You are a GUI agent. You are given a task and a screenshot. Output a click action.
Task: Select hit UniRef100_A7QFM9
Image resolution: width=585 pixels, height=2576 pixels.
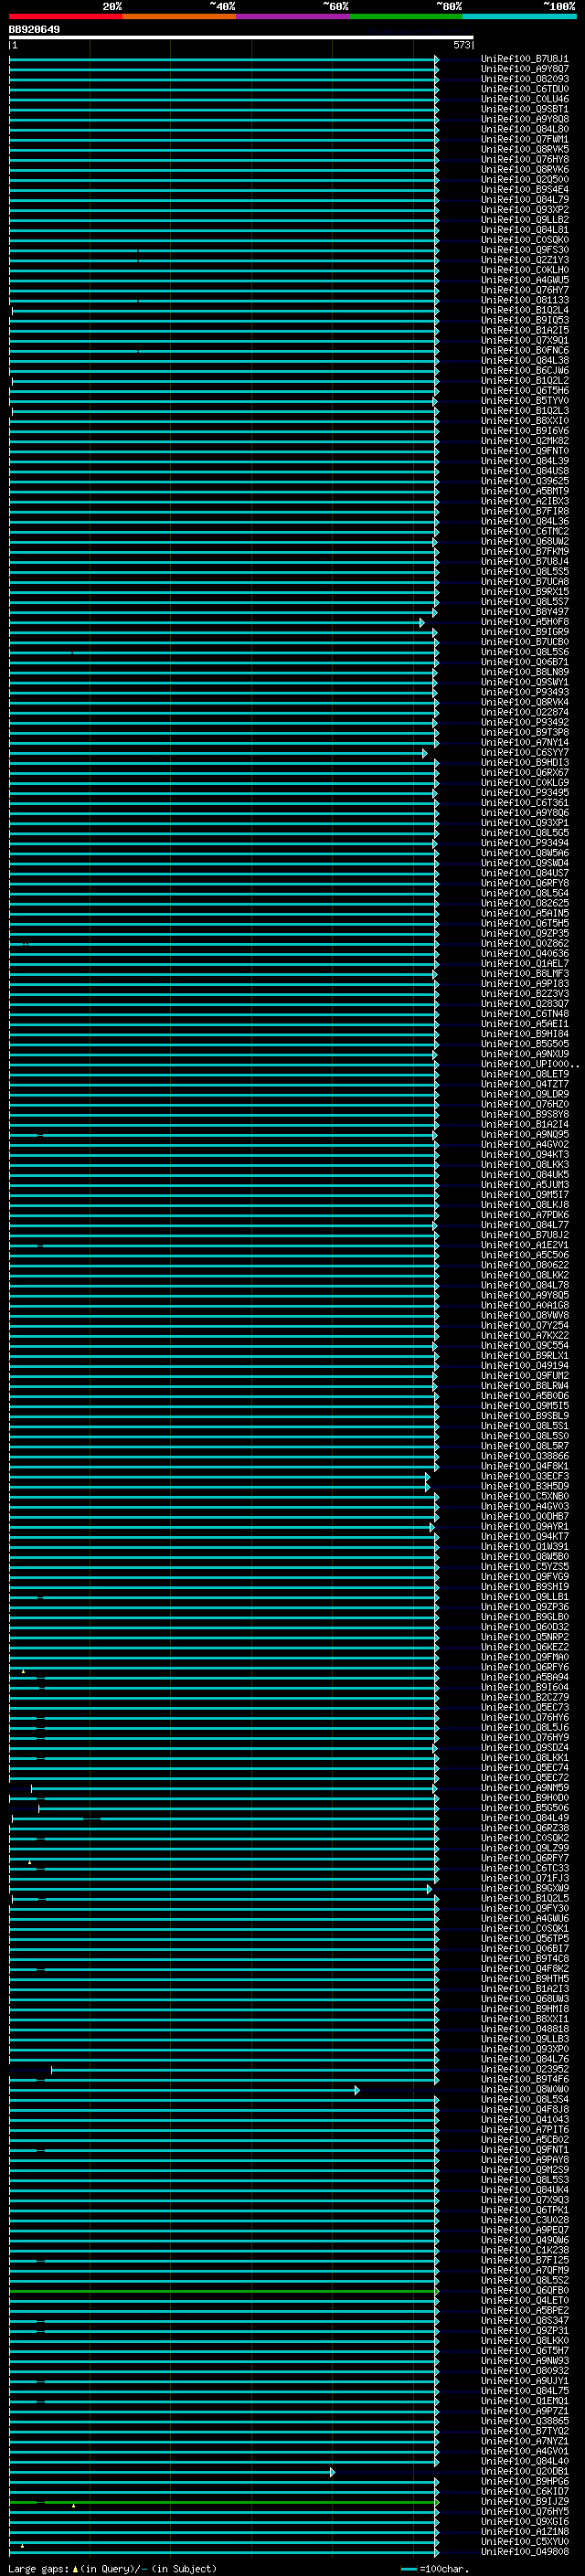[525, 2270]
